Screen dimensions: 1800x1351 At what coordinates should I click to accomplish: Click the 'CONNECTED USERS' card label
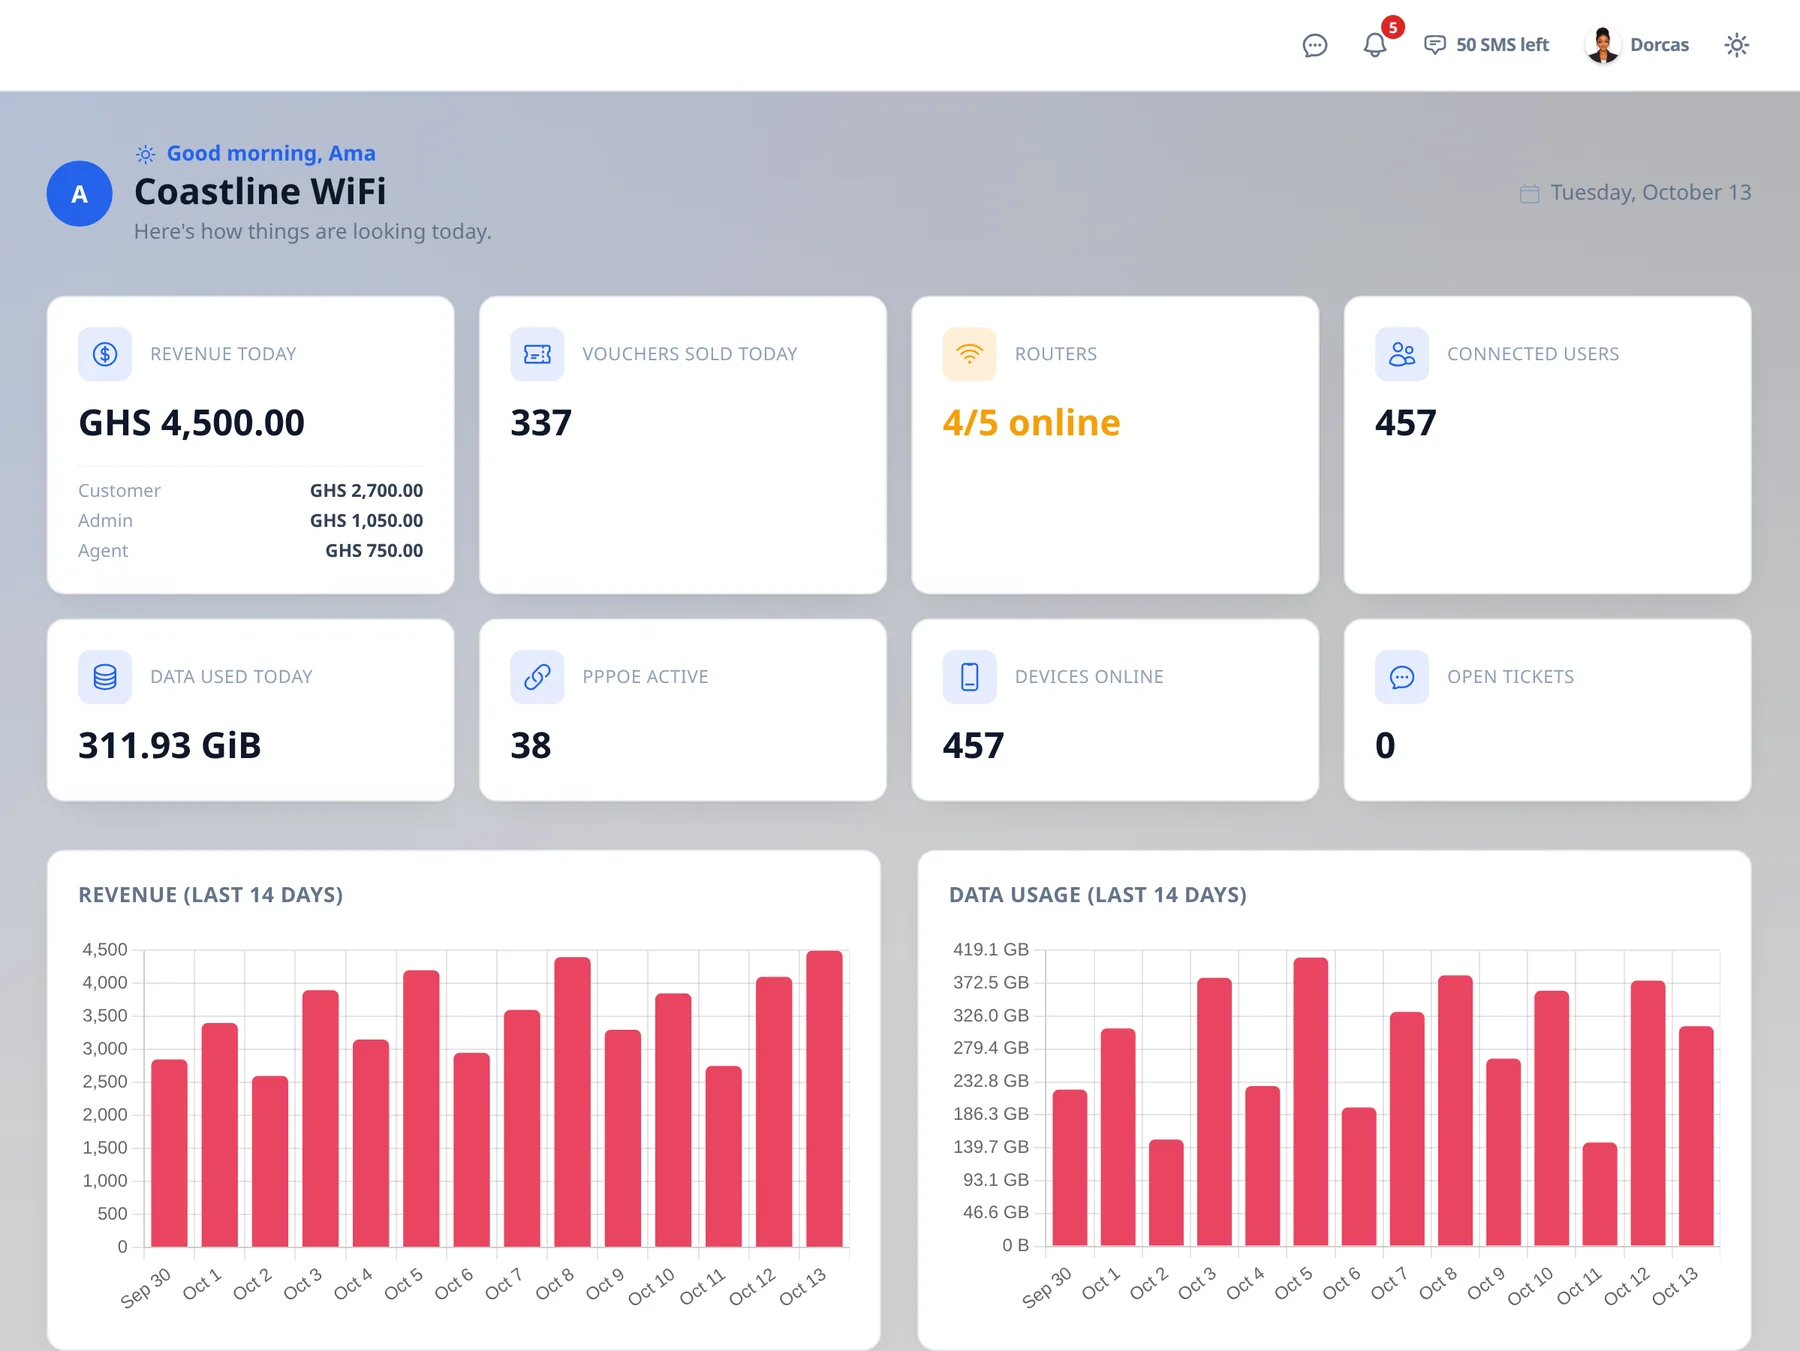[1533, 354]
